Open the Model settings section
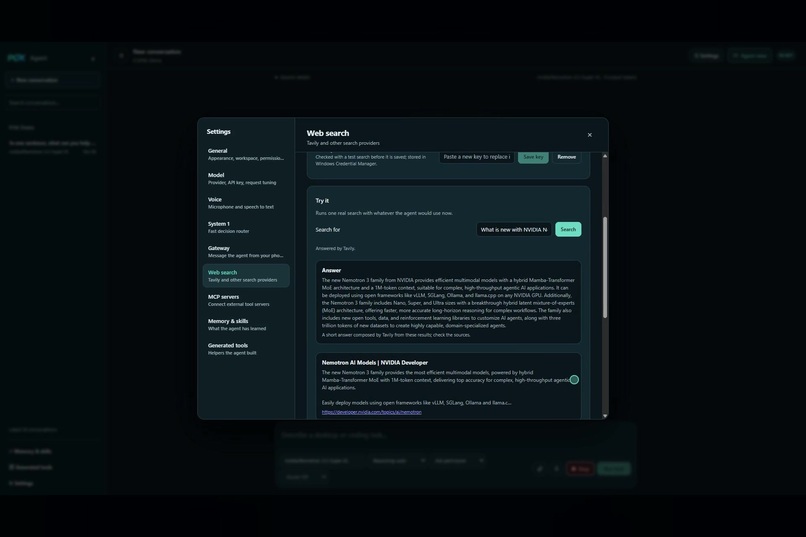This screenshot has width=806, height=537. [x=246, y=178]
